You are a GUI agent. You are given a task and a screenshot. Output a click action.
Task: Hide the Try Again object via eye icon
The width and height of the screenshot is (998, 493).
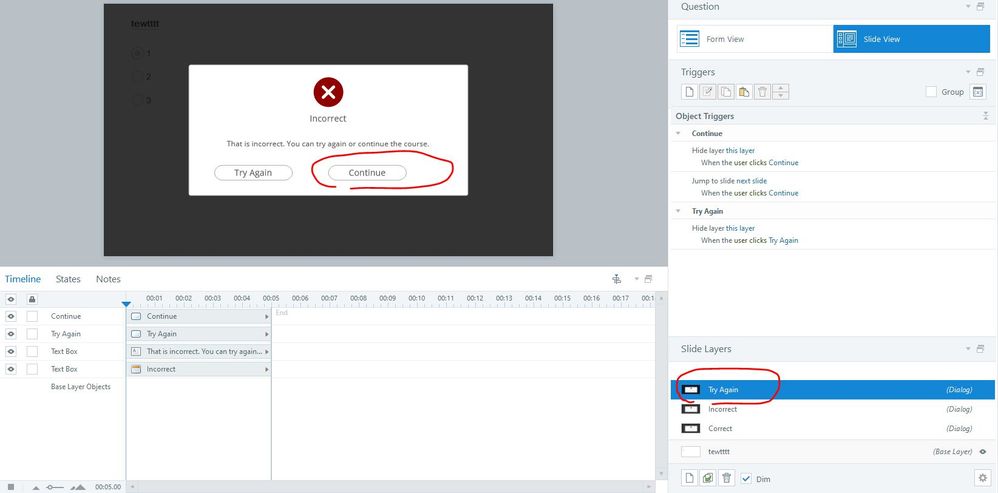pos(11,333)
